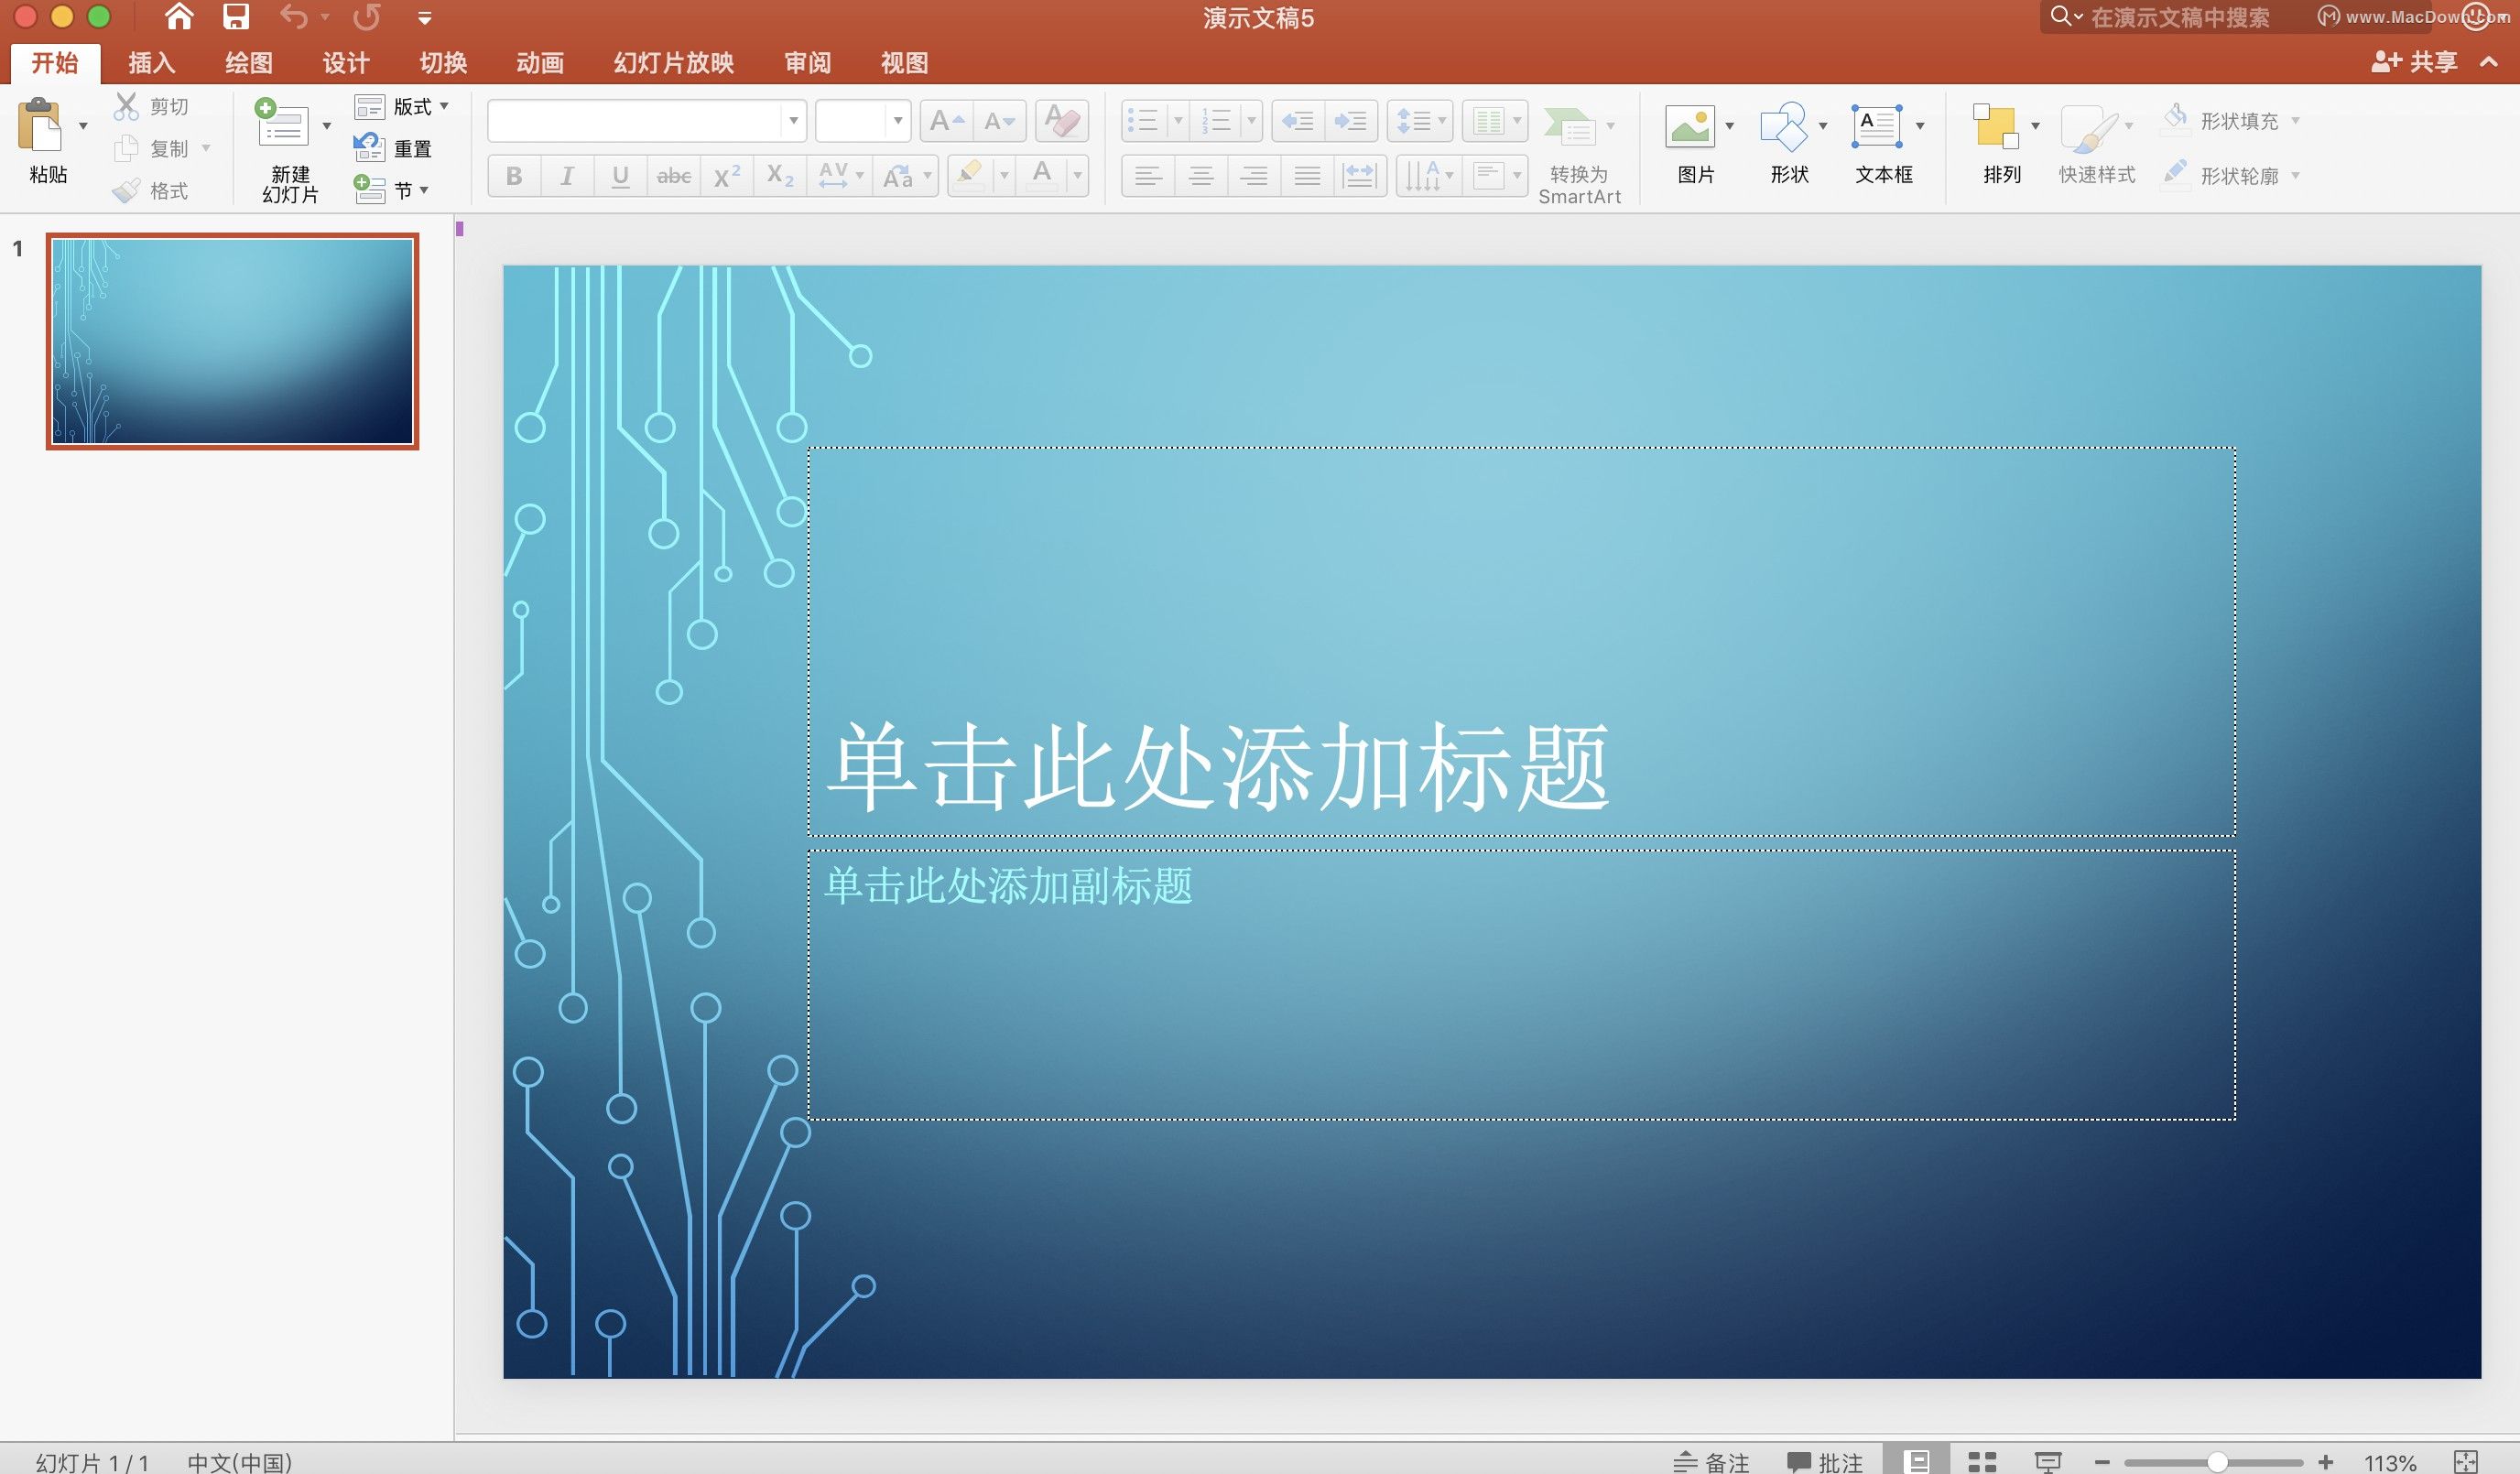Click the zoom slider handle

click(2217, 1462)
